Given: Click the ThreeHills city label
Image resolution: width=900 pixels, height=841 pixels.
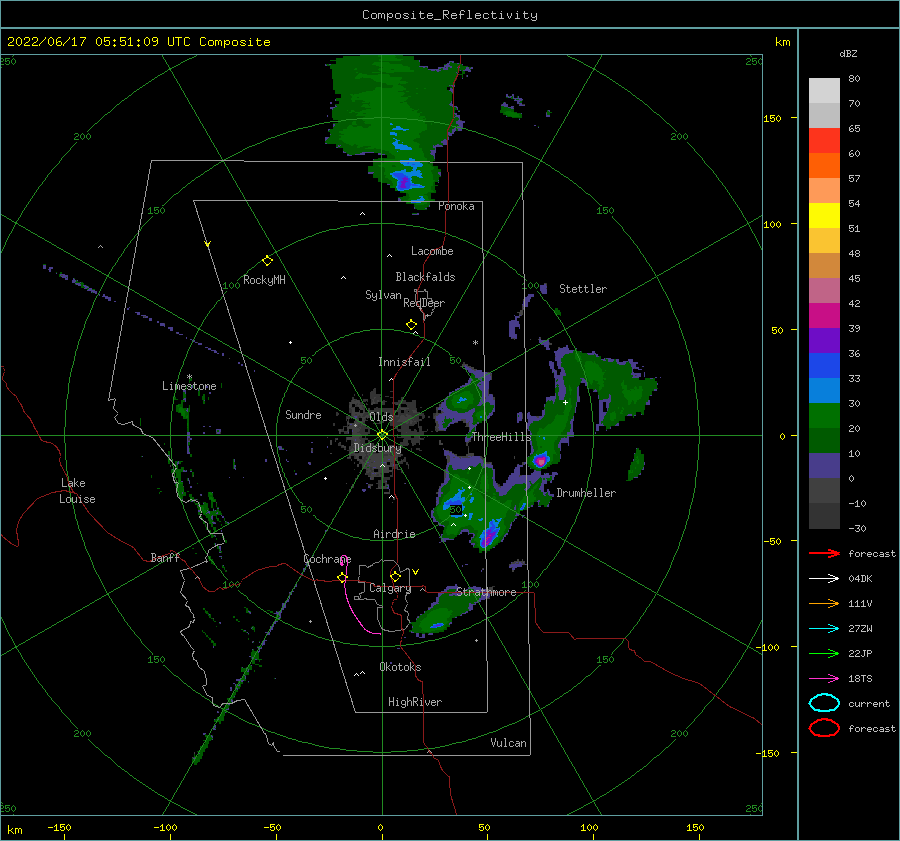Looking at the screenshot, I should pyautogui.click(x=501, y=437).
